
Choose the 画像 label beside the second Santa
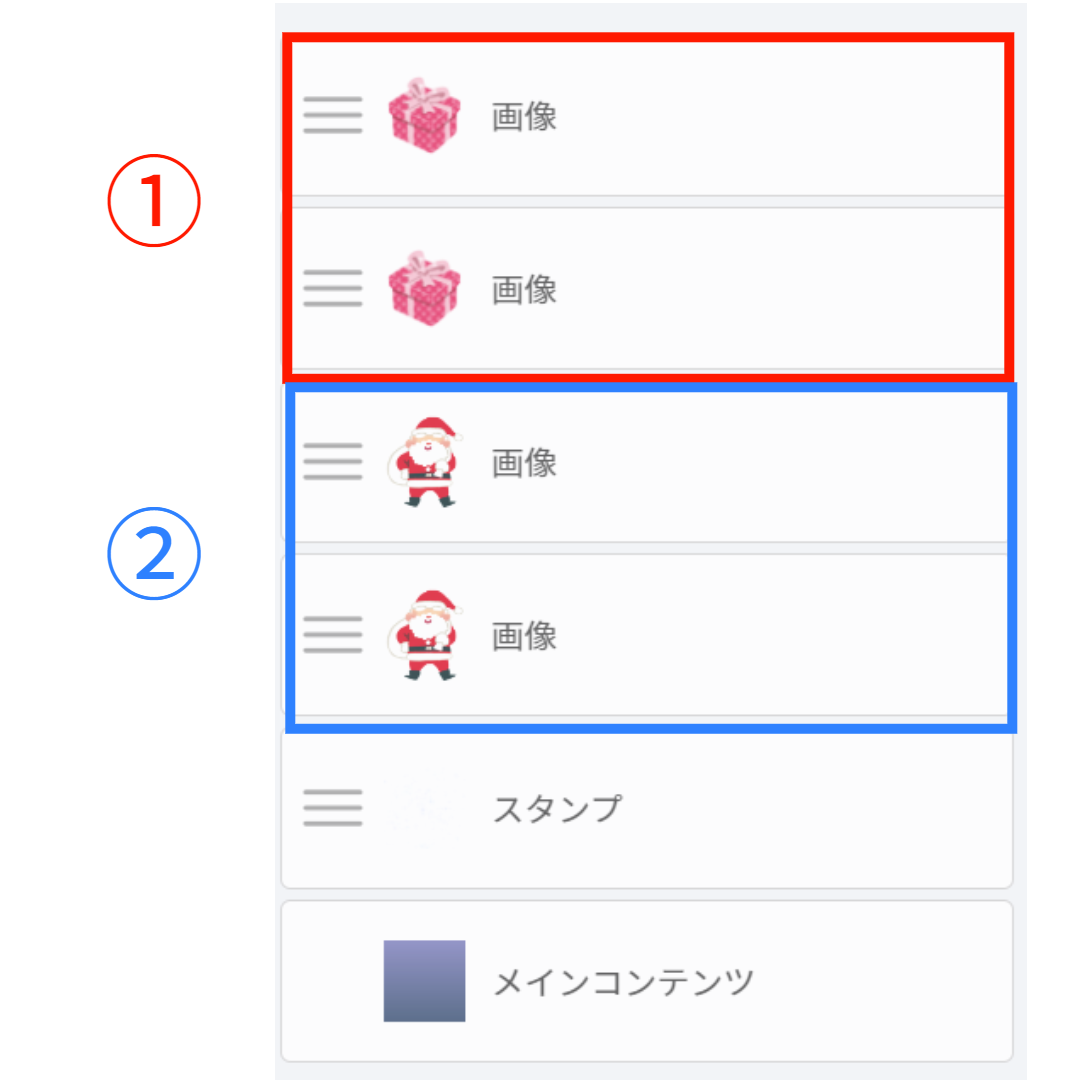click(524, 636)
